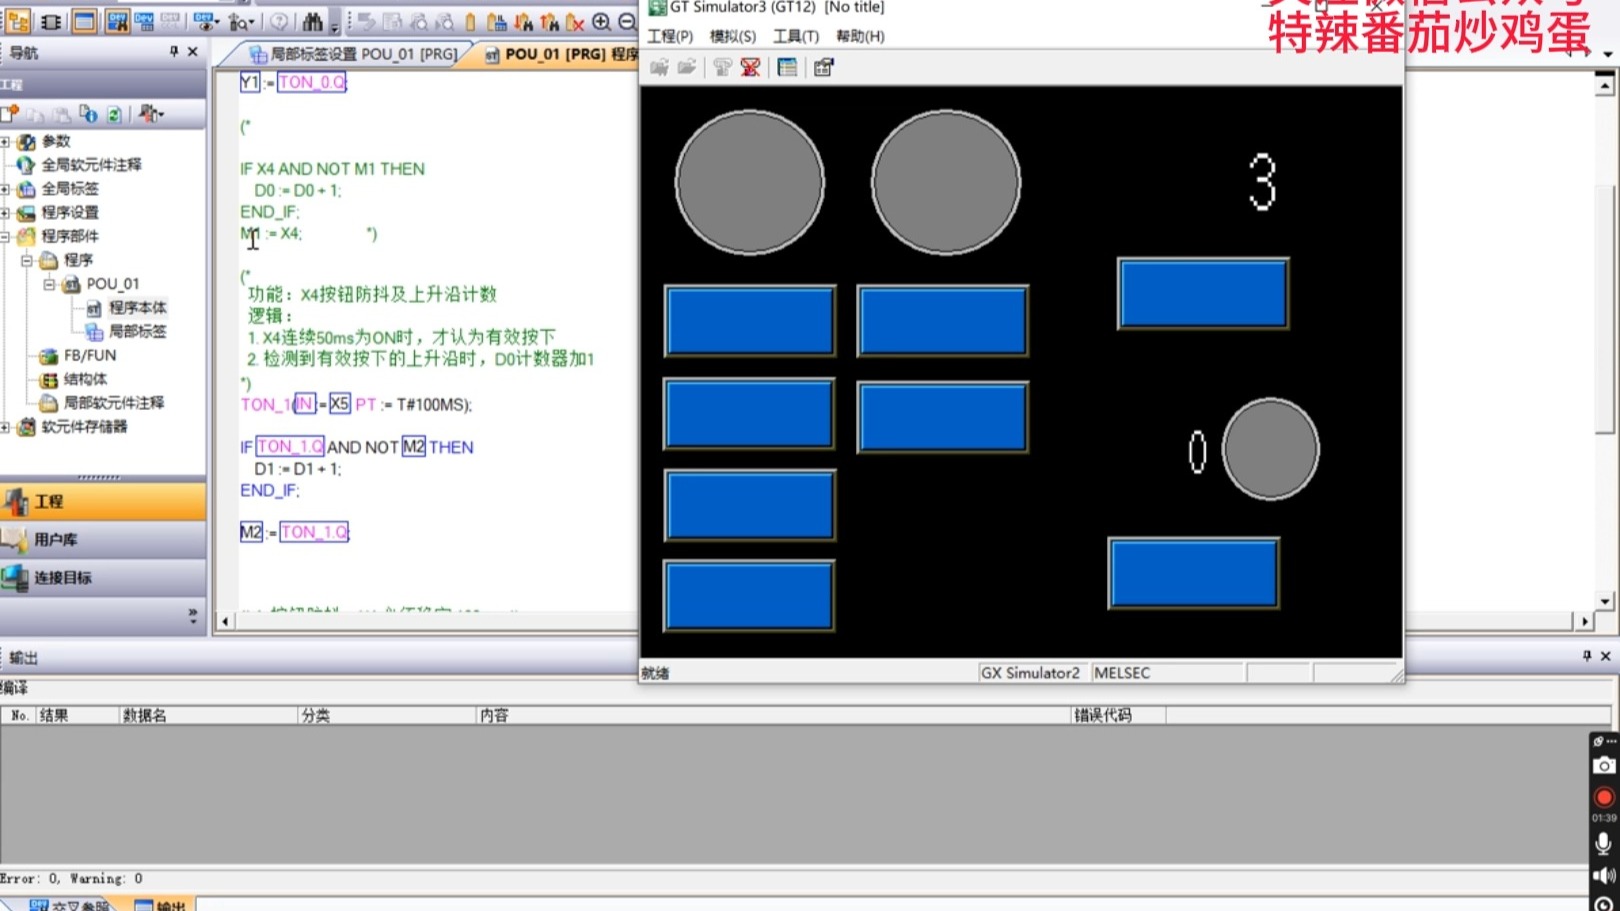Toggle the window panel icon in main toolbar
1620x911 pixels.
pyautogui.click(x=84, y=21)
